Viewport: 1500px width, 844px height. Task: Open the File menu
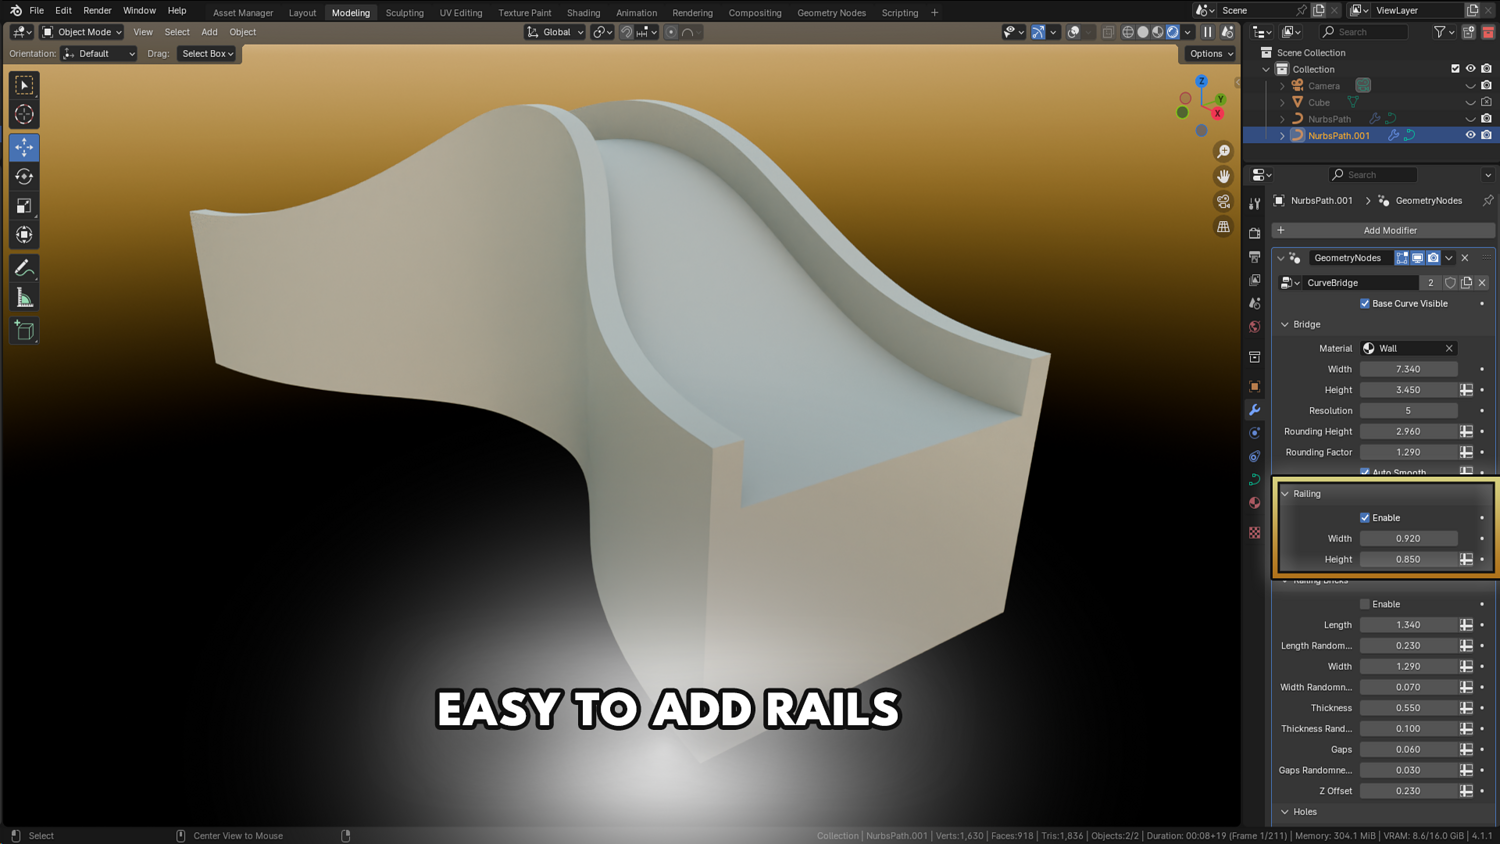[36, 11]
